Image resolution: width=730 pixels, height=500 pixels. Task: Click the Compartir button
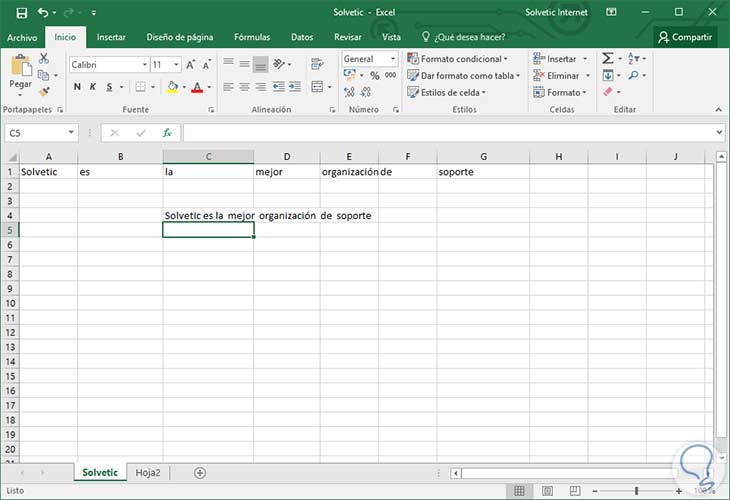[685, 37]
